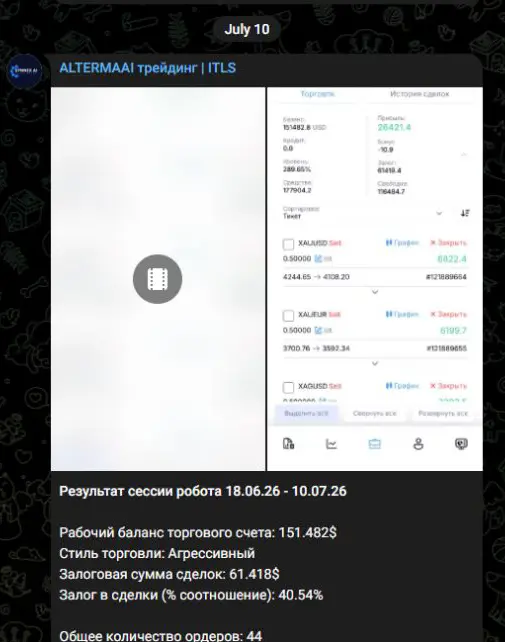The height and width of the screenshot is (642, 505).
Task: Expand the XAUUSD position details chevron
Action: click(375, 292)
